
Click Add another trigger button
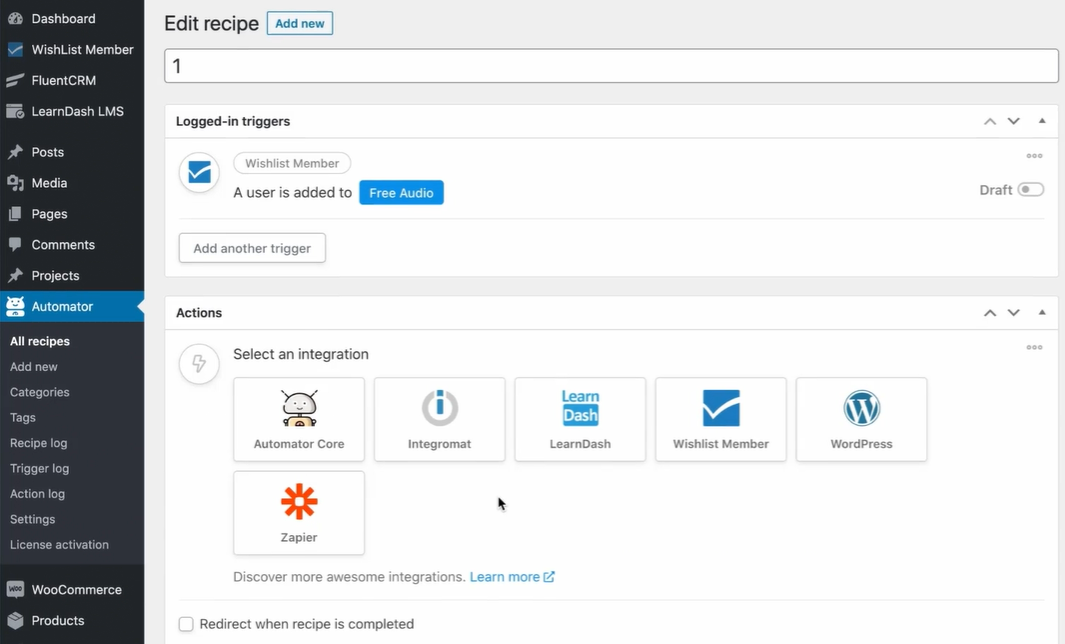click(x=252, y=248)
